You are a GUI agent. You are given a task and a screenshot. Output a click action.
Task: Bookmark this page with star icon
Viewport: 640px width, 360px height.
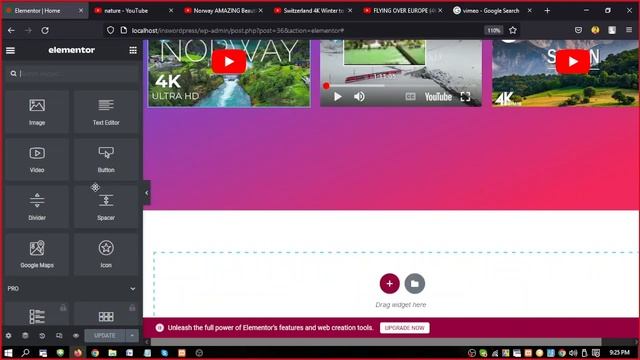coord(513,30)
